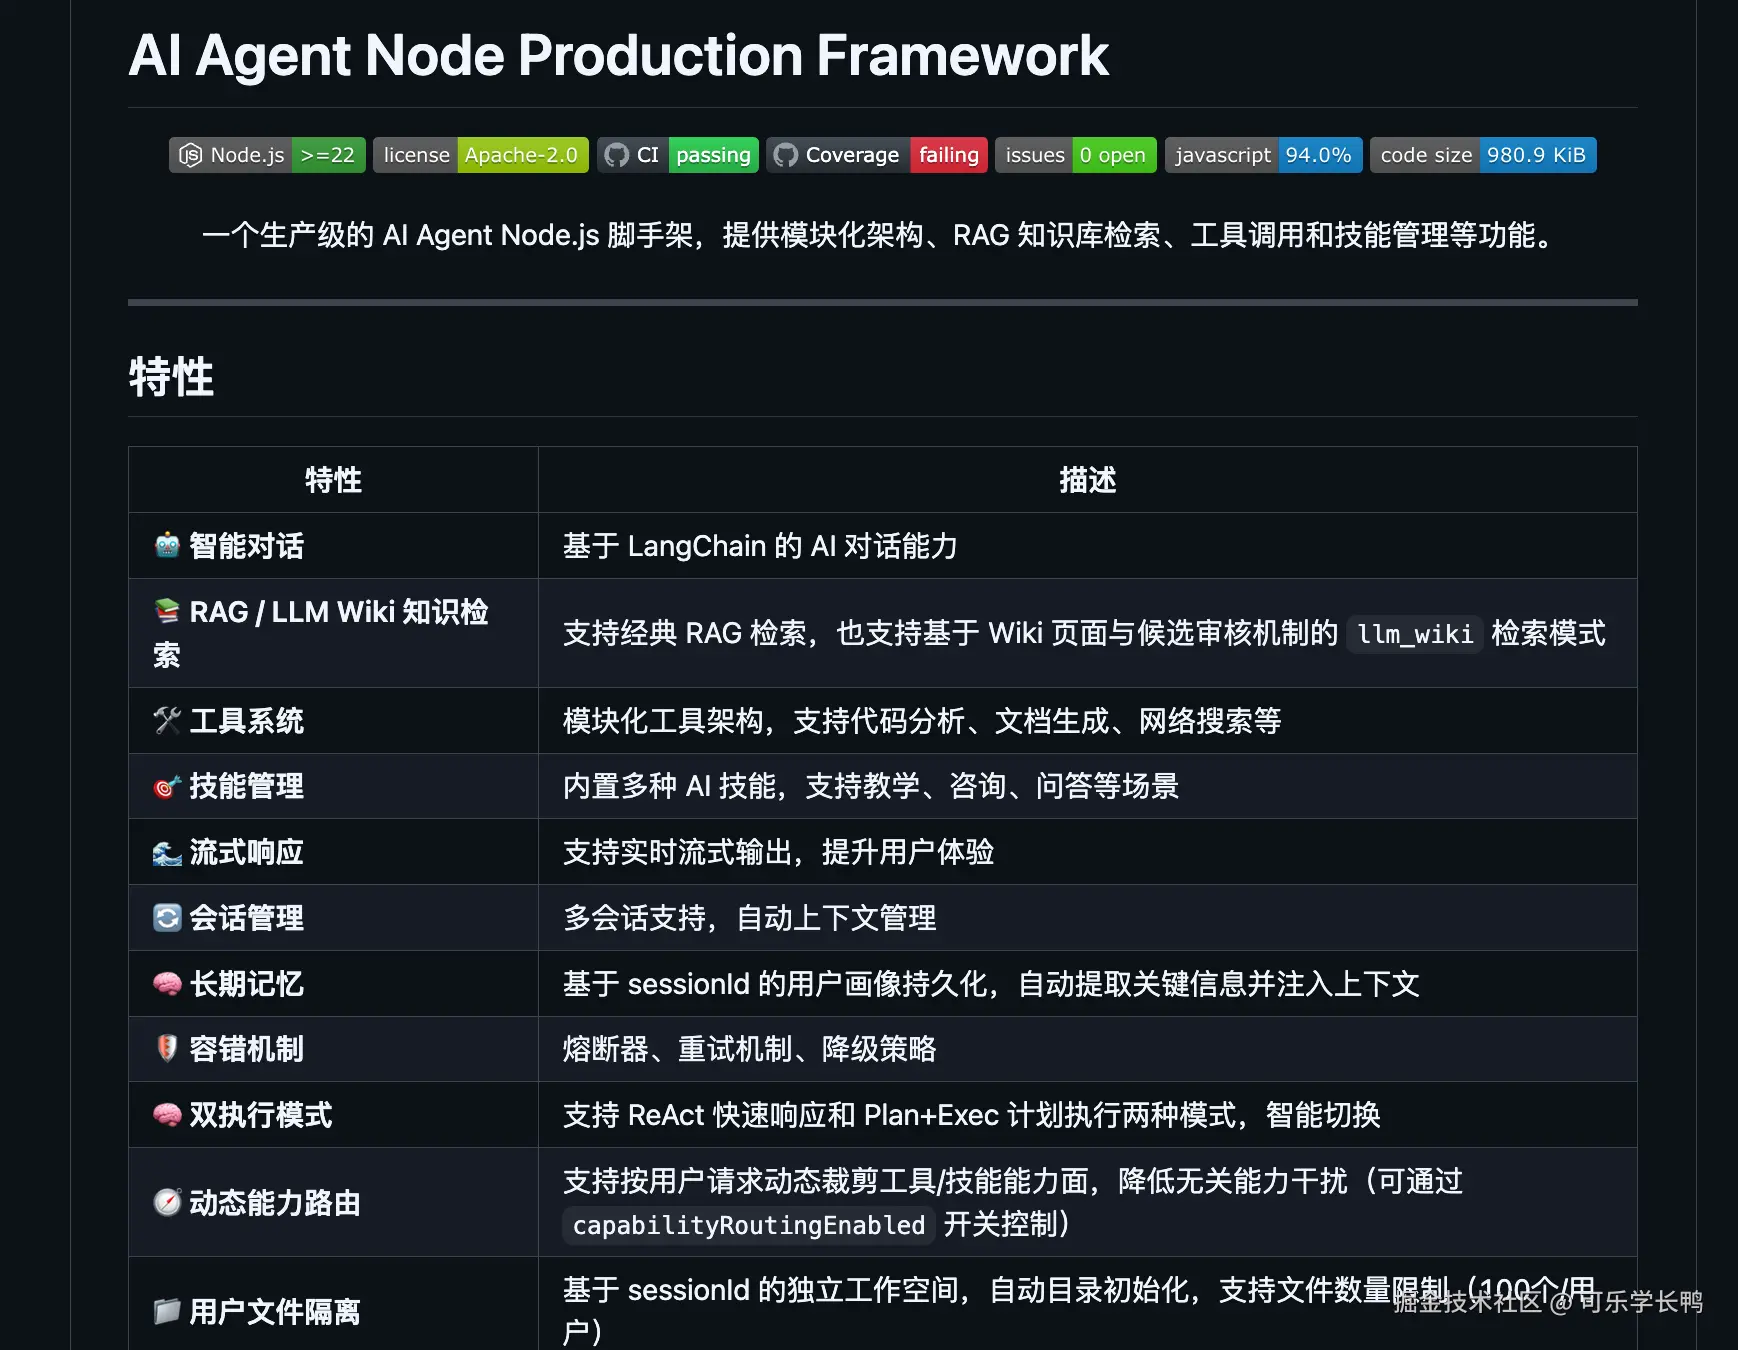Open the Coverage failing badge

coord(877,155)
